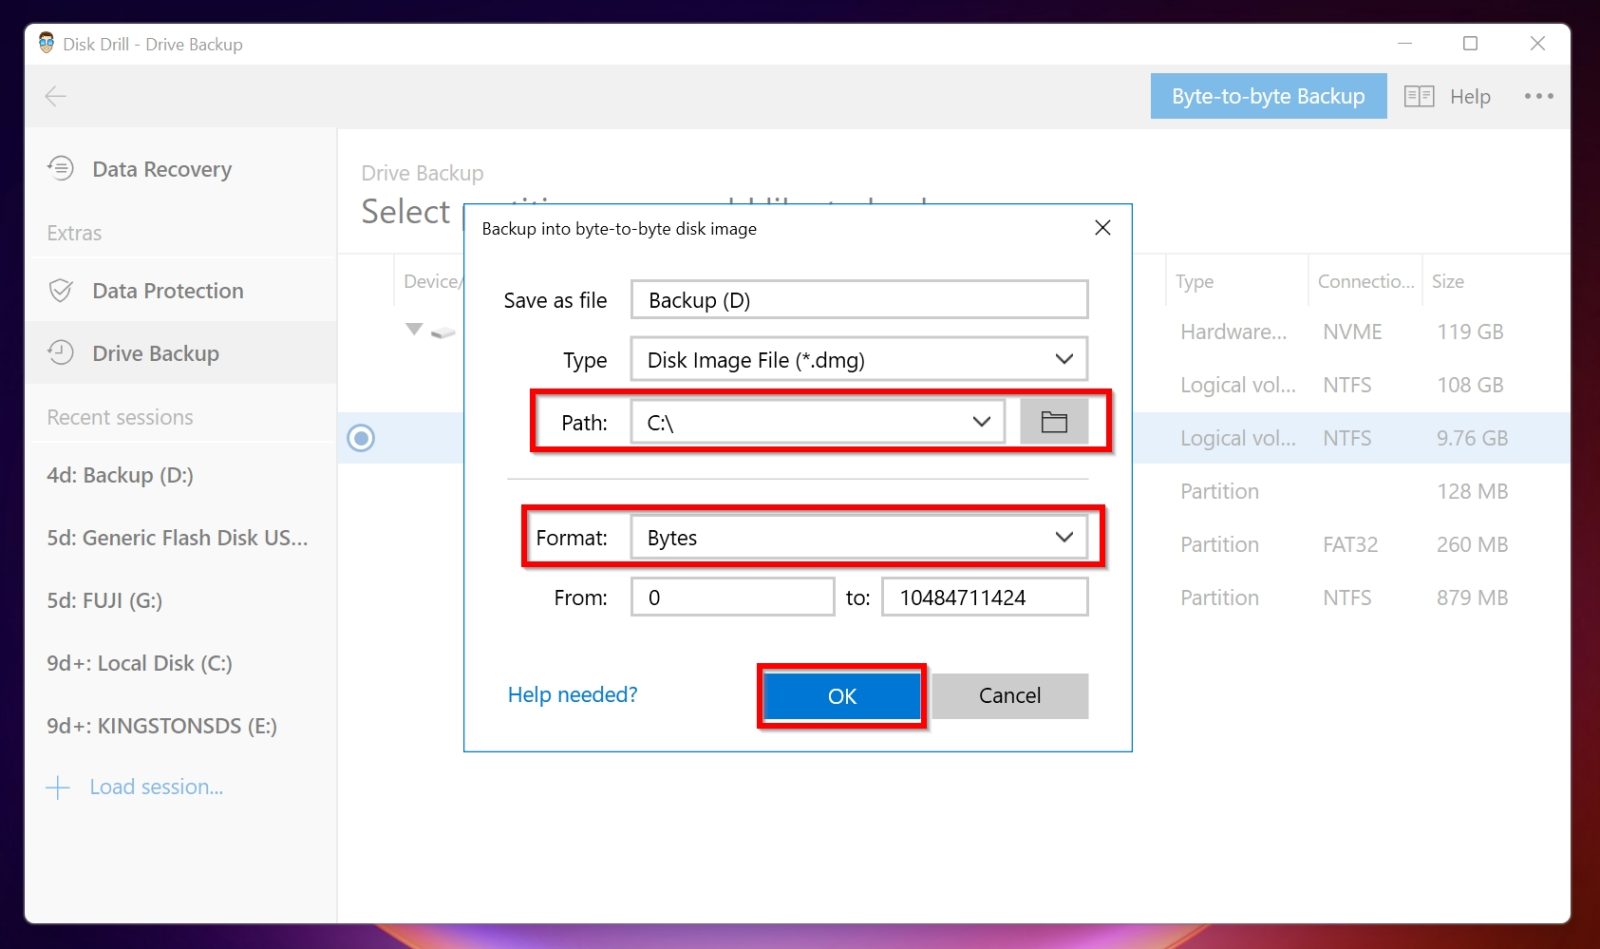This screenshot has height=949, width=1600.
Task: Open the Drive Backup tool
Action: 155,352
